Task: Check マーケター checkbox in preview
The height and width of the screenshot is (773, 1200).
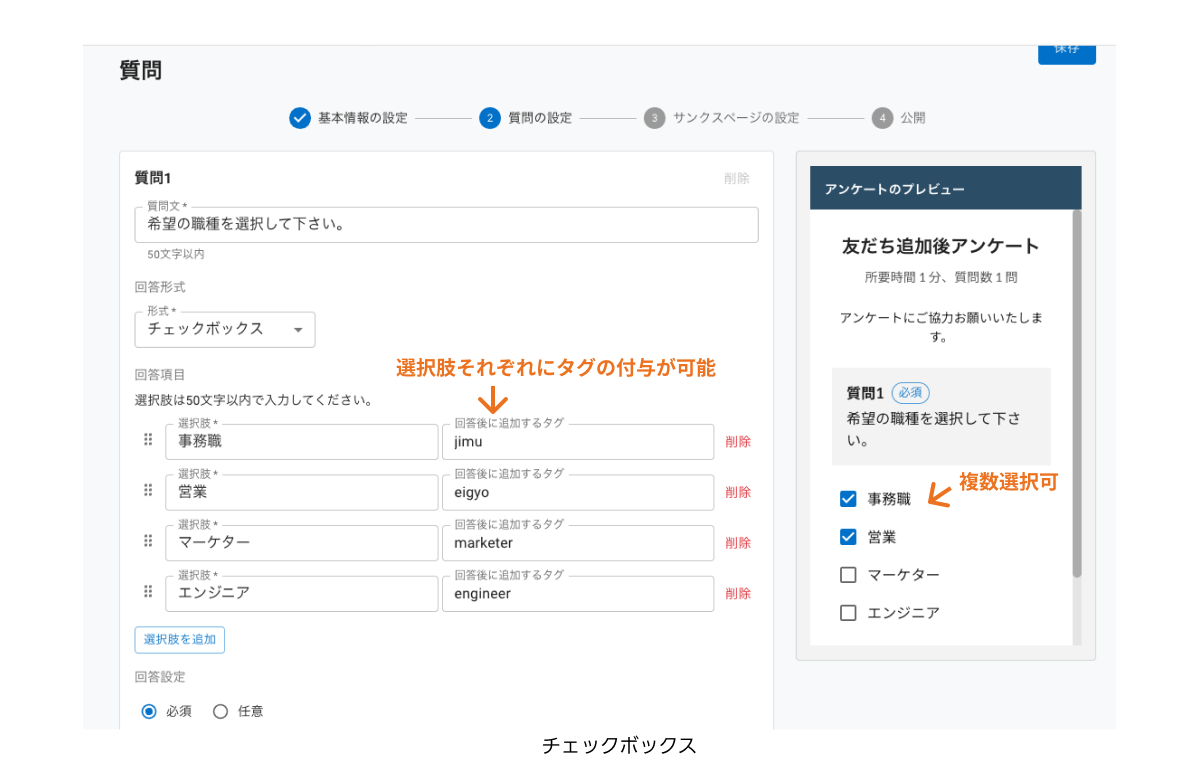Action: tap(848, 575)
